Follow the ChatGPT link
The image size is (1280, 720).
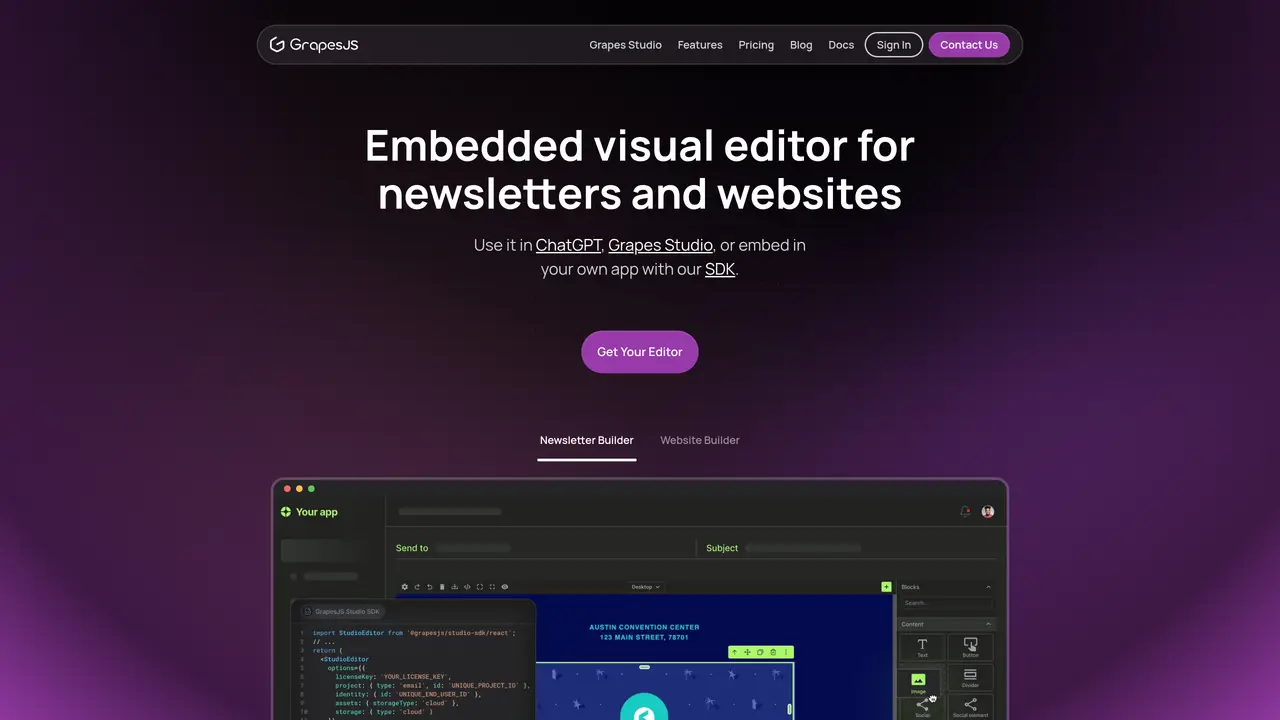(569, 245)
